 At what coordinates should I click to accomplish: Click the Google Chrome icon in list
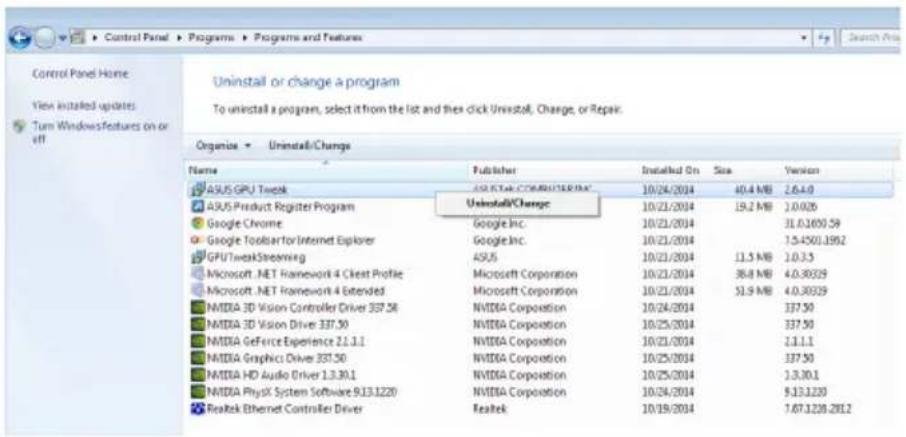(198, 223)
